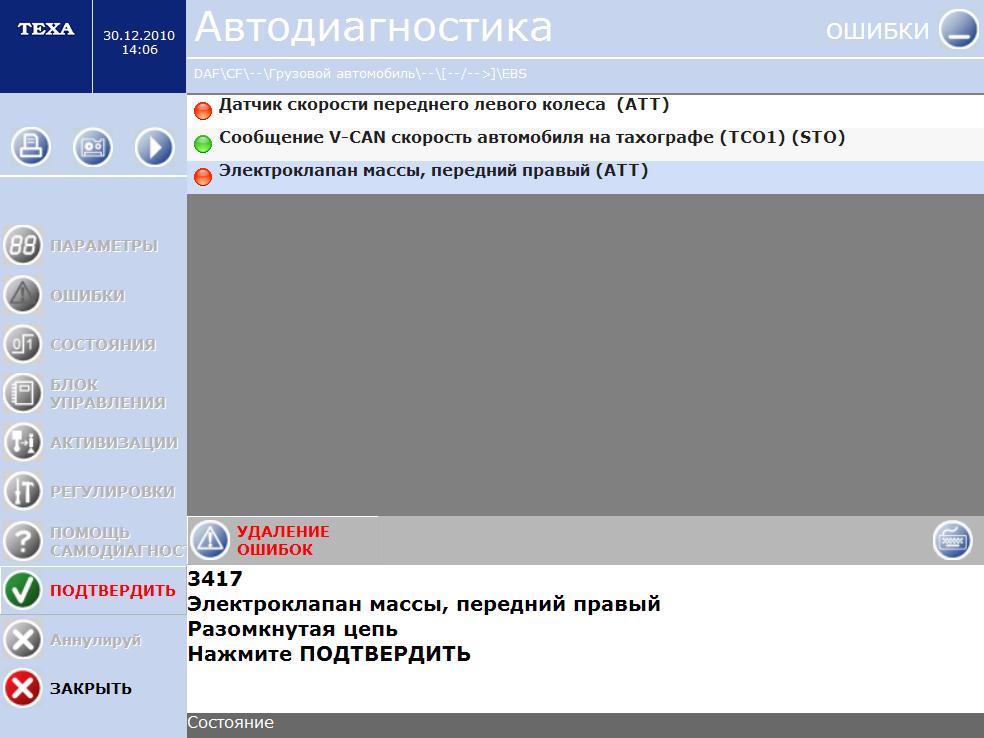This screenshot has height=738, width=984.
Task: Click the TEXA logo
Action: pos(46,29)
